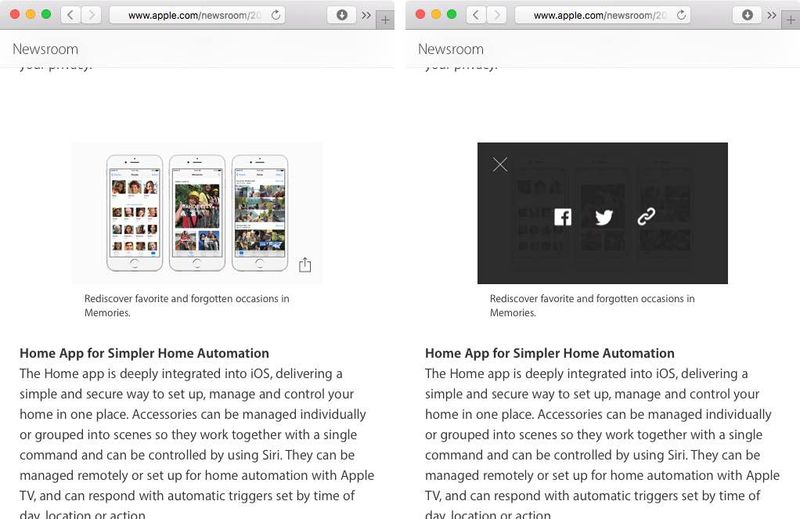Open the Newsroom link in the right window
The image size is (800, 519).
coord(451,49)
